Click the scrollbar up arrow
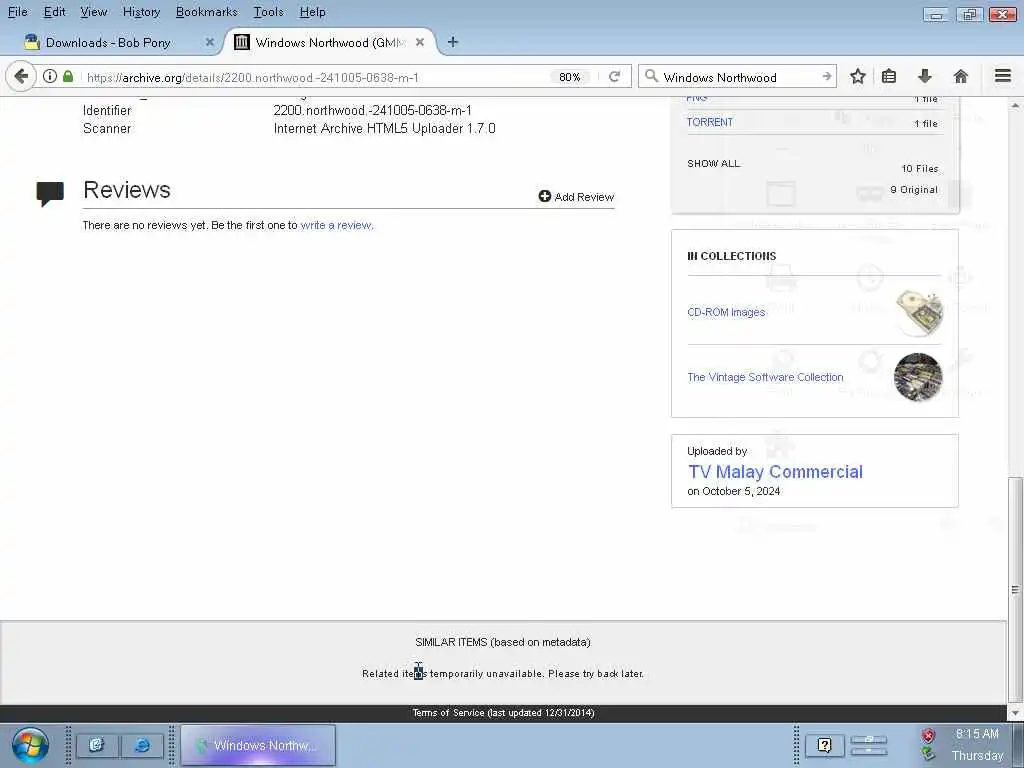The width and height of the screenshot is (1024, 768). coord(1015,105)
